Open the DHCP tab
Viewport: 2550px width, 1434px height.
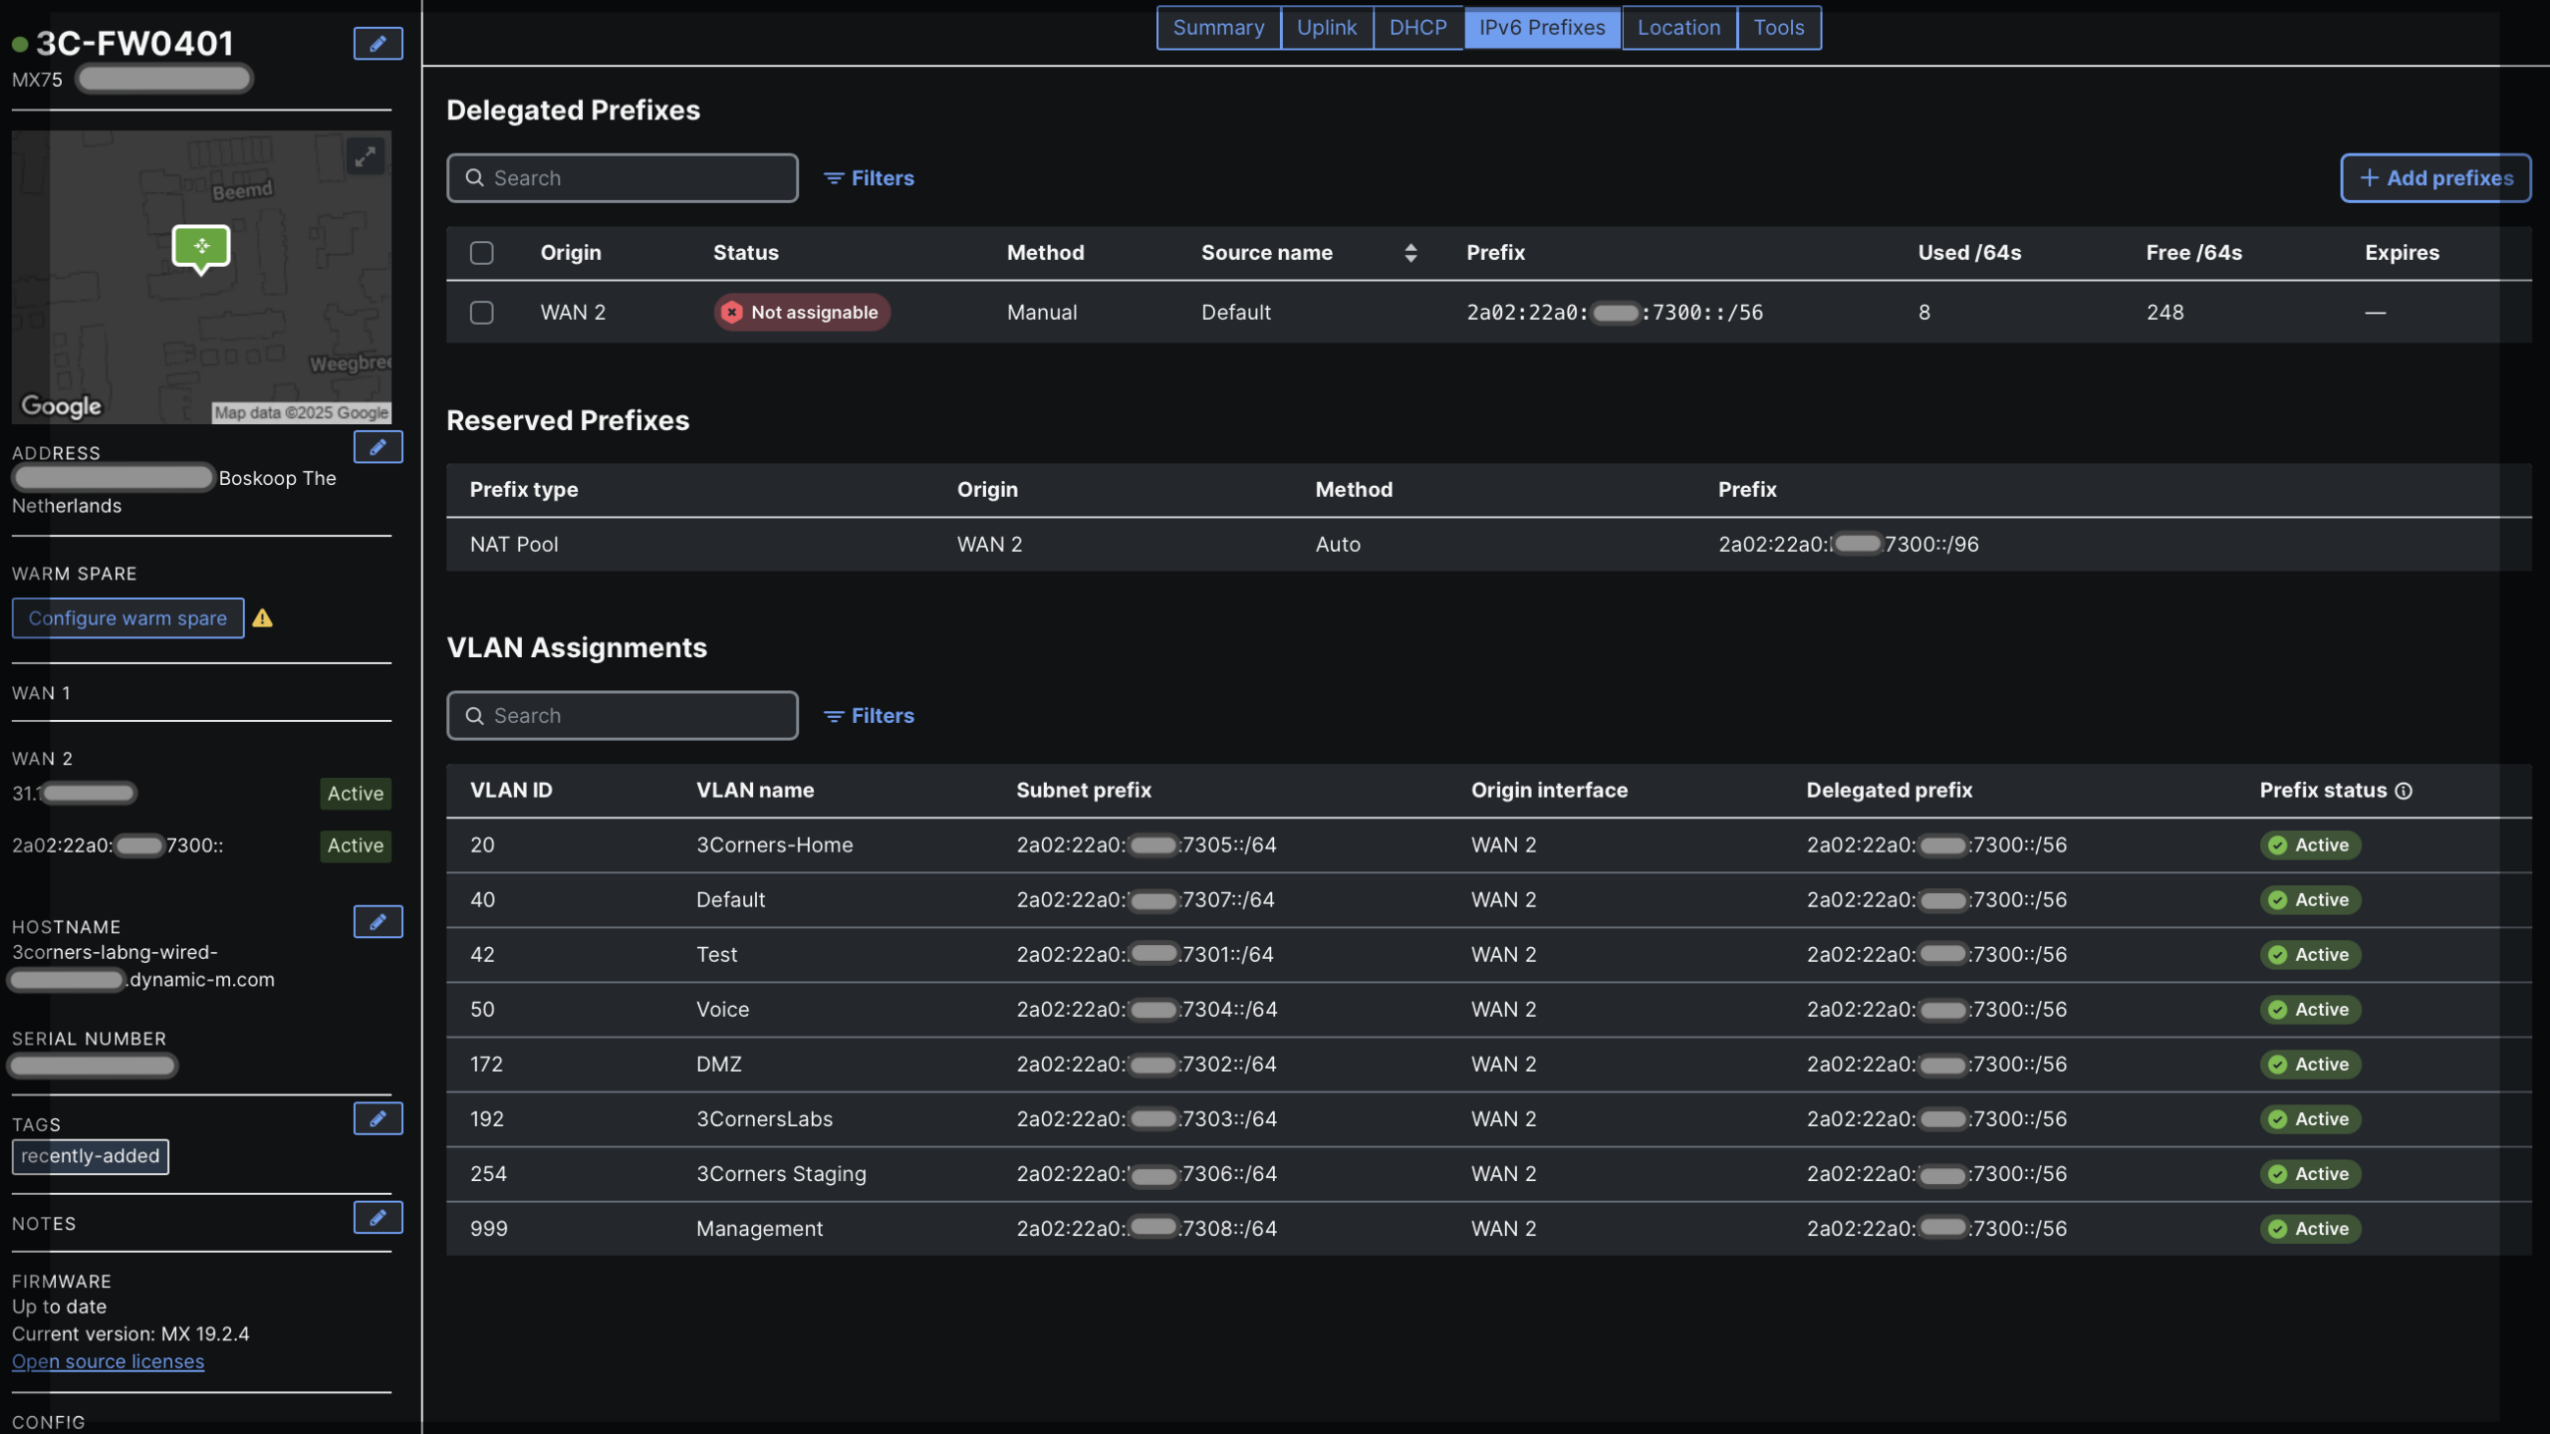1417,27
